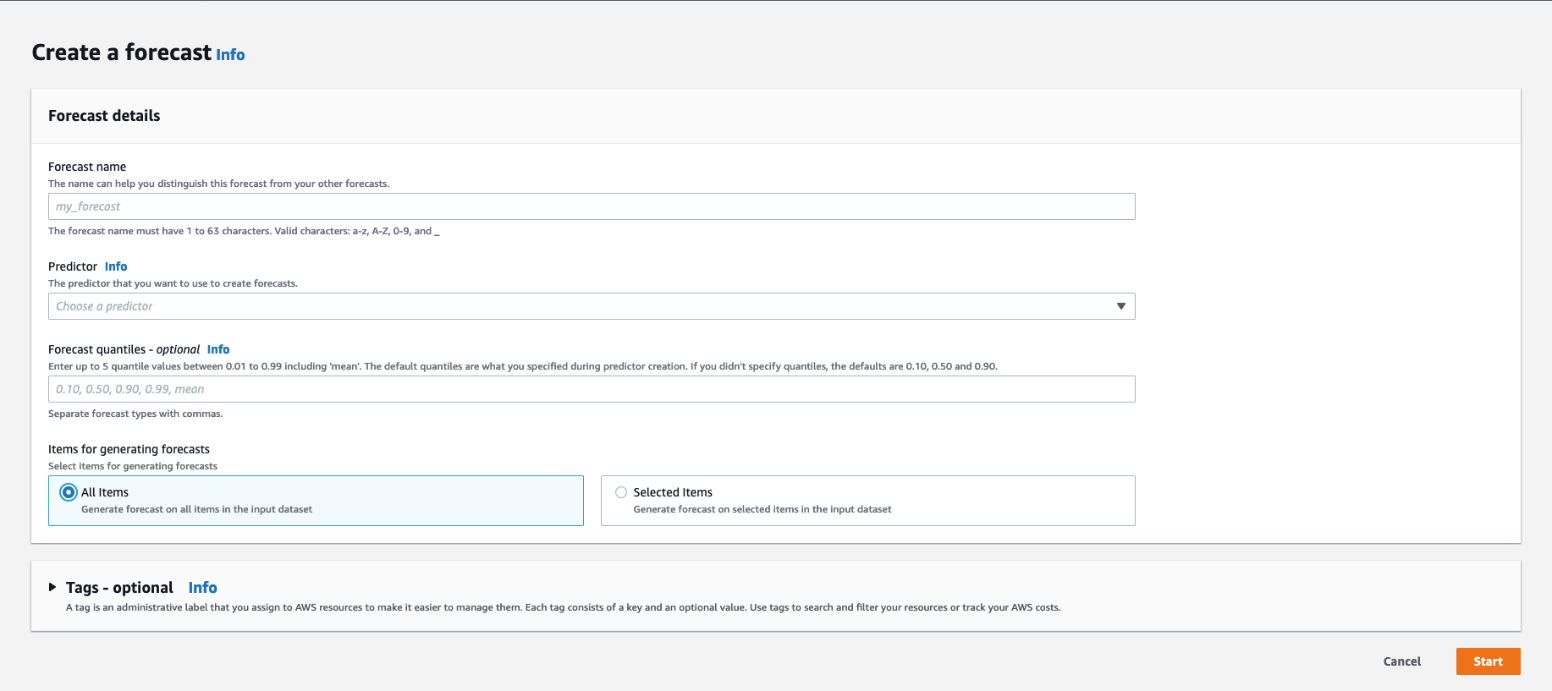Open the Info link next to Predictor

pyautogui.click(x=116, y=267)
